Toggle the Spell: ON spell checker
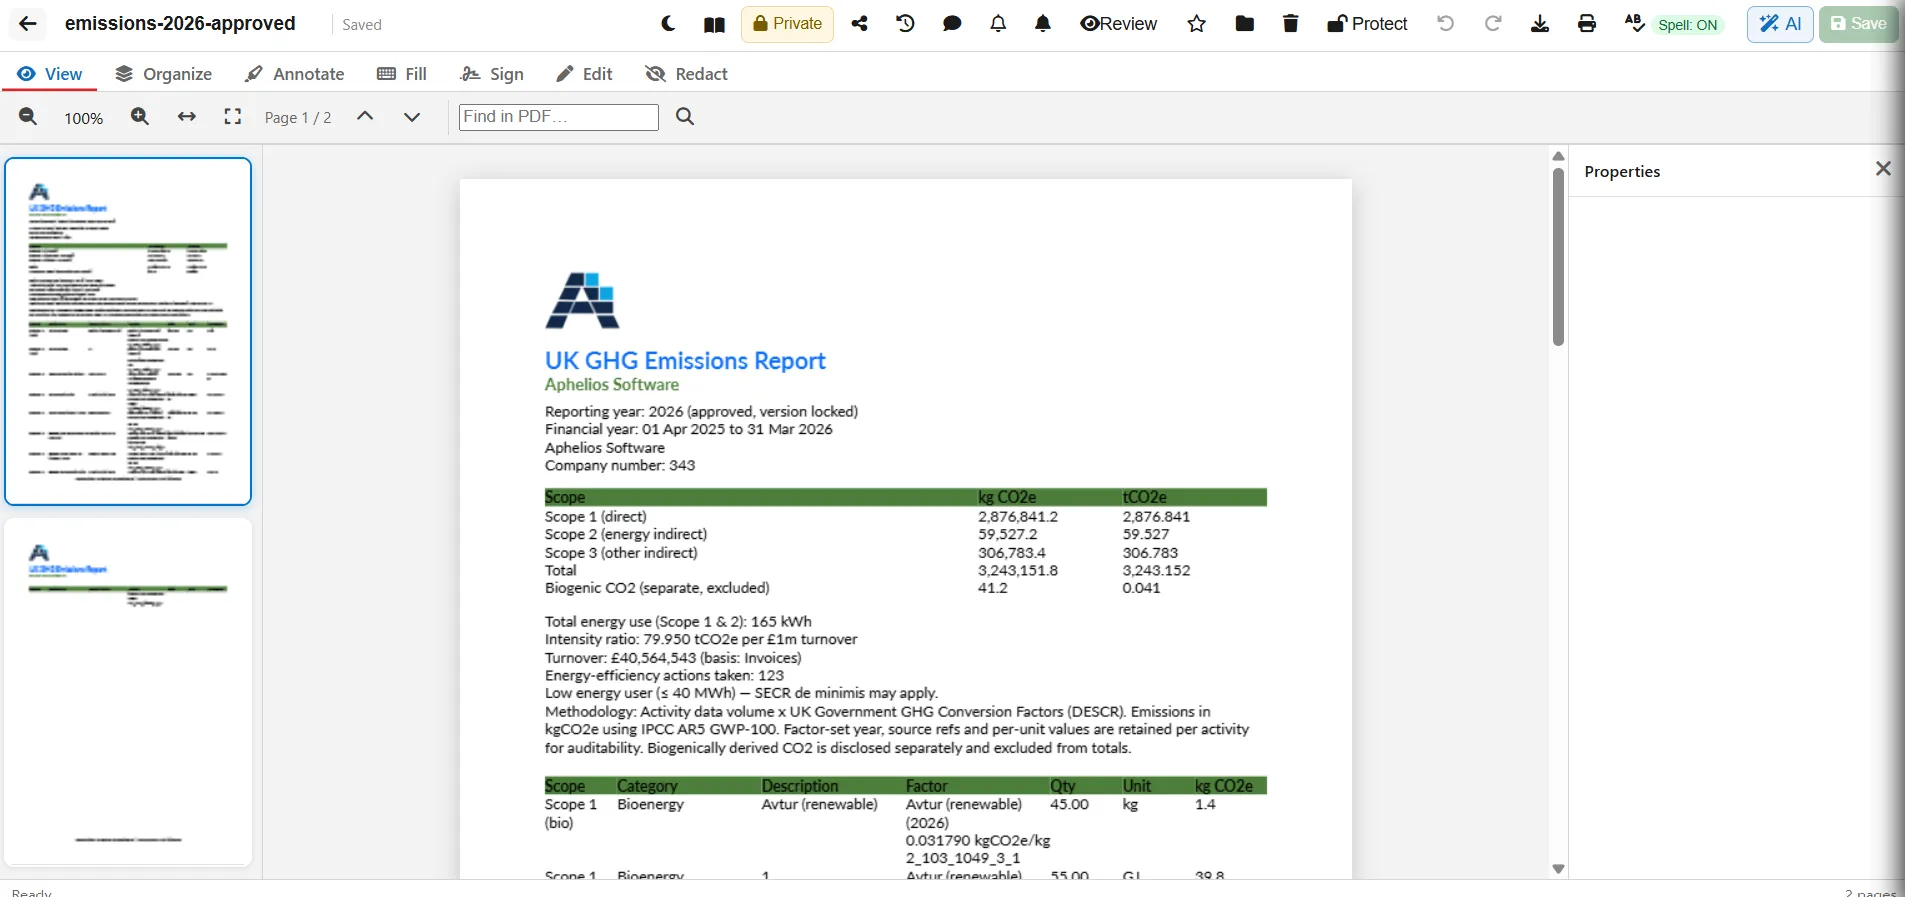This screenshot has height=897, width=1905. 1675,25
